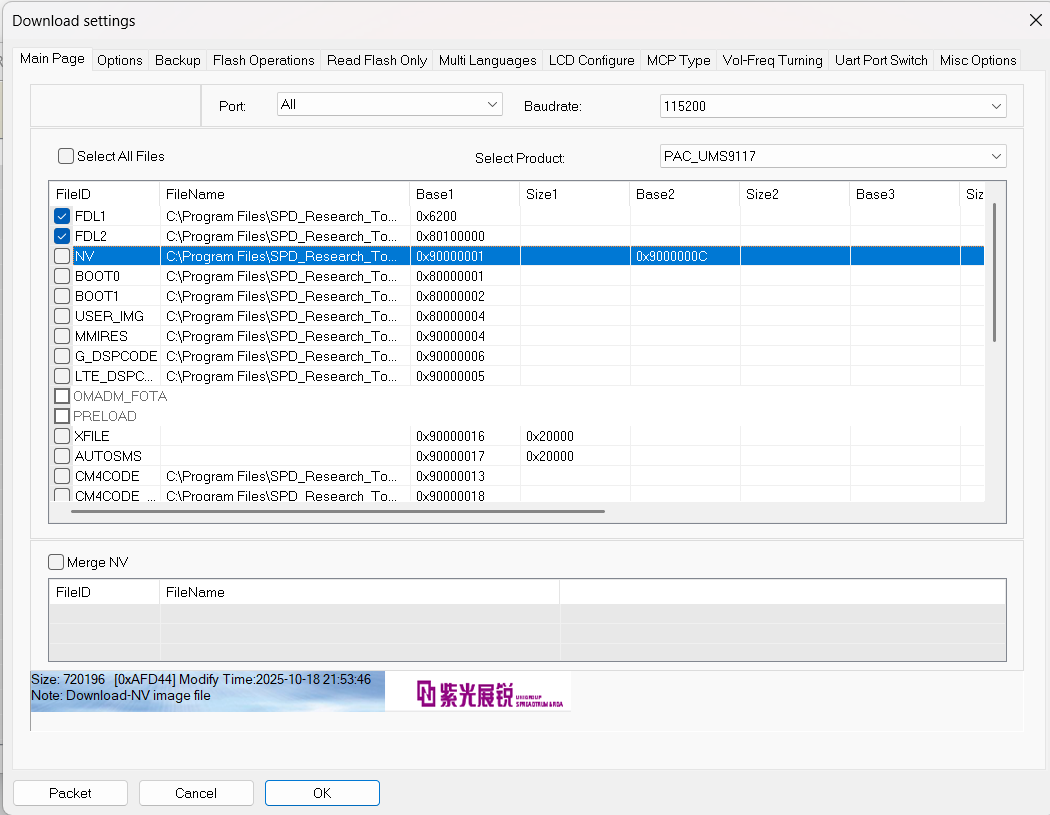Enable the USER_IMG file checkbox
1050x815 pixels.
coord(63,316)
